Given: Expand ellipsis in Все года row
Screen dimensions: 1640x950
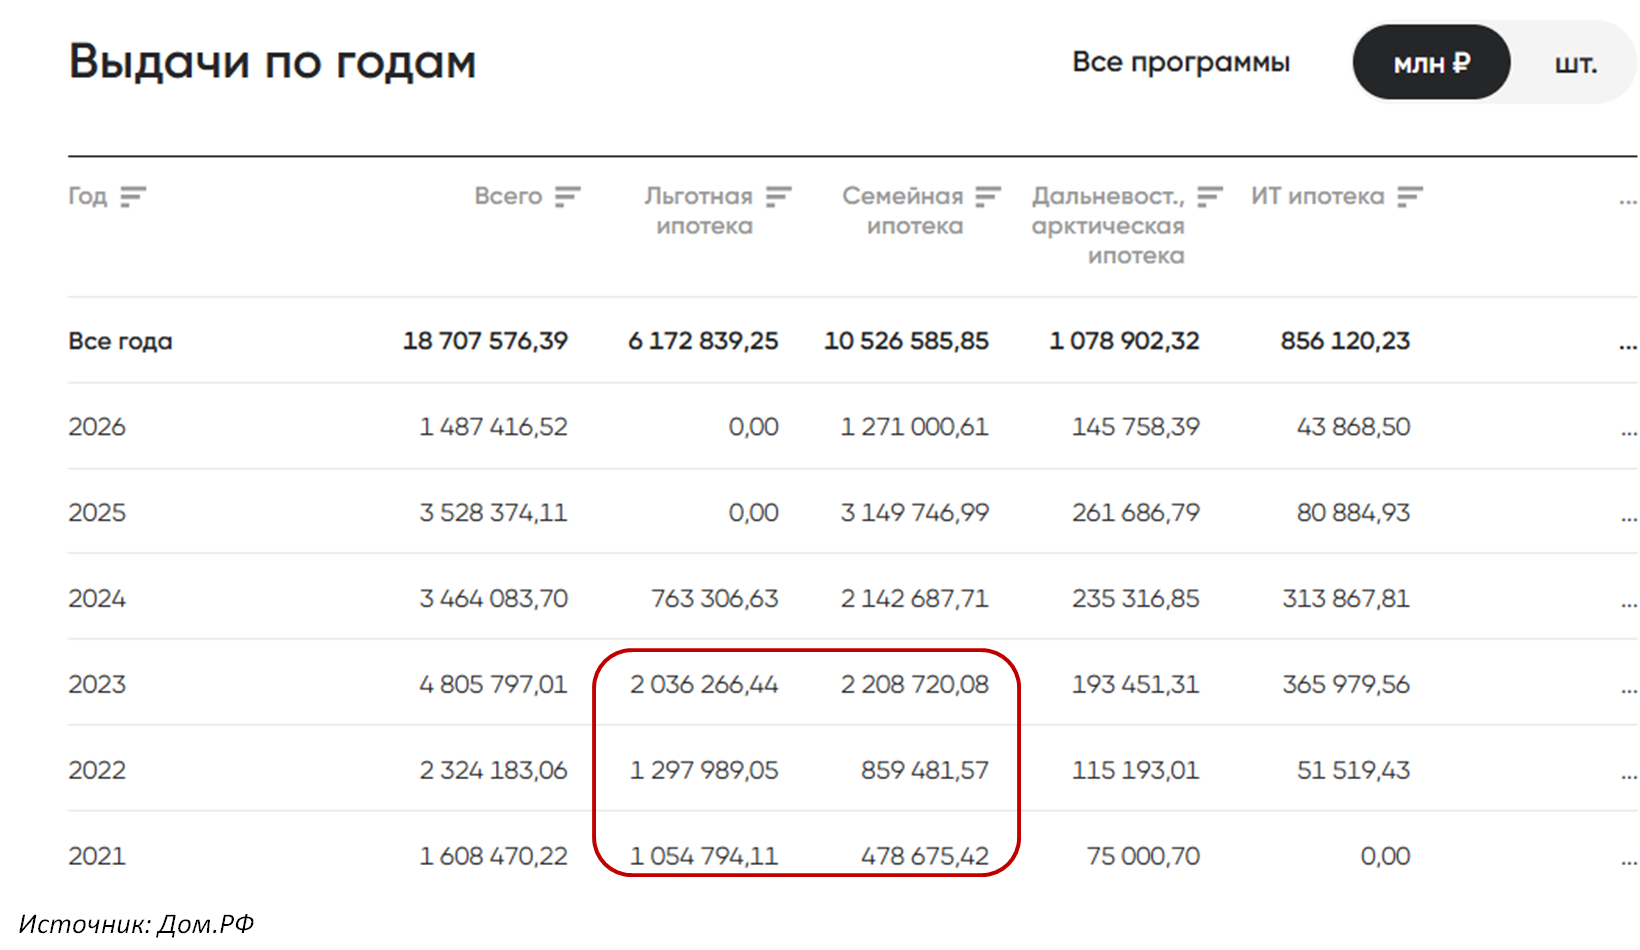Looking at the screenshot, I should pyautogui.click(x=1628, y=347).
